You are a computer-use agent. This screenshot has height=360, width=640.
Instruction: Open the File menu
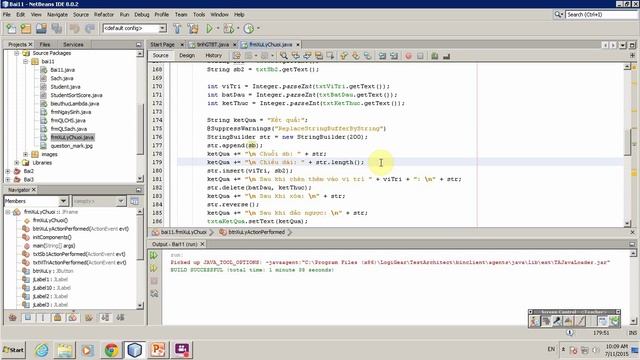pos(7,15)
